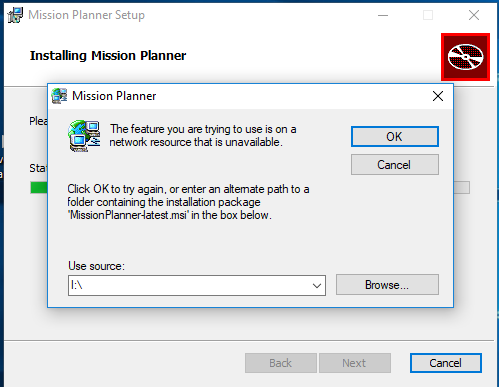
Task: Click the Mission Planner Setup title bar text
Action: tap(87, 15)
